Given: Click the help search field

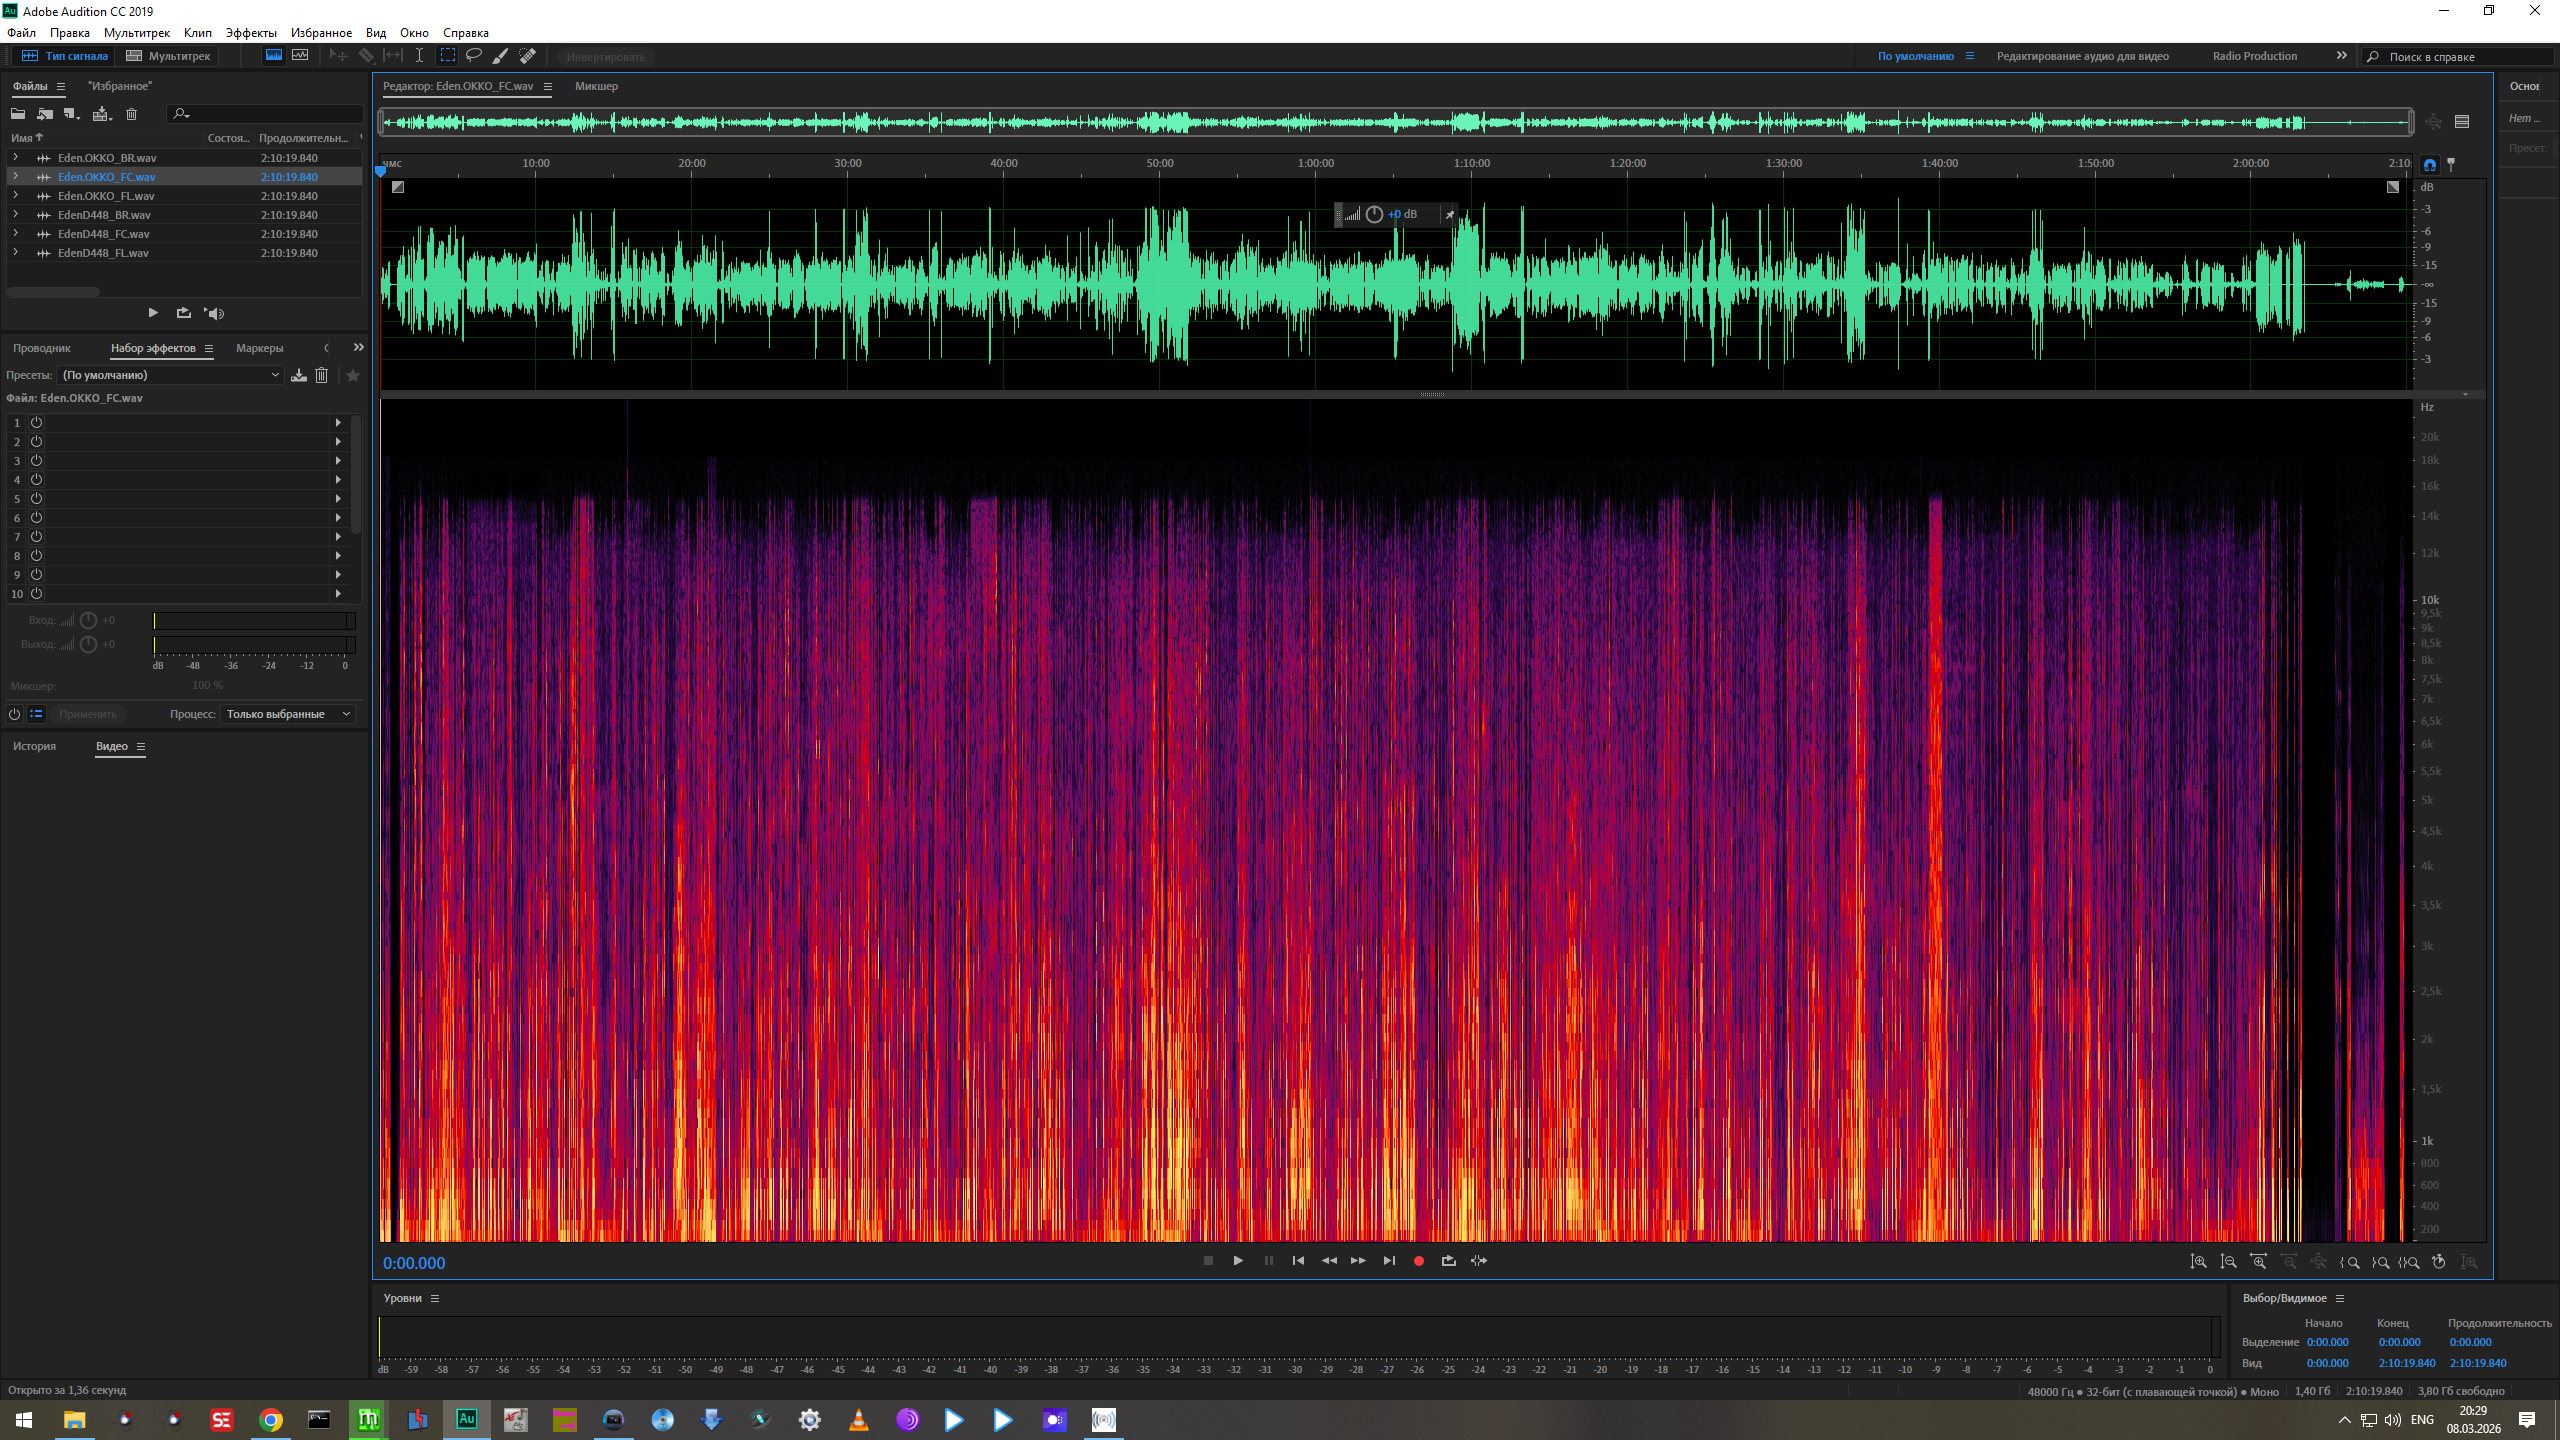Looking at the screenshot, I should (2460, 57).
